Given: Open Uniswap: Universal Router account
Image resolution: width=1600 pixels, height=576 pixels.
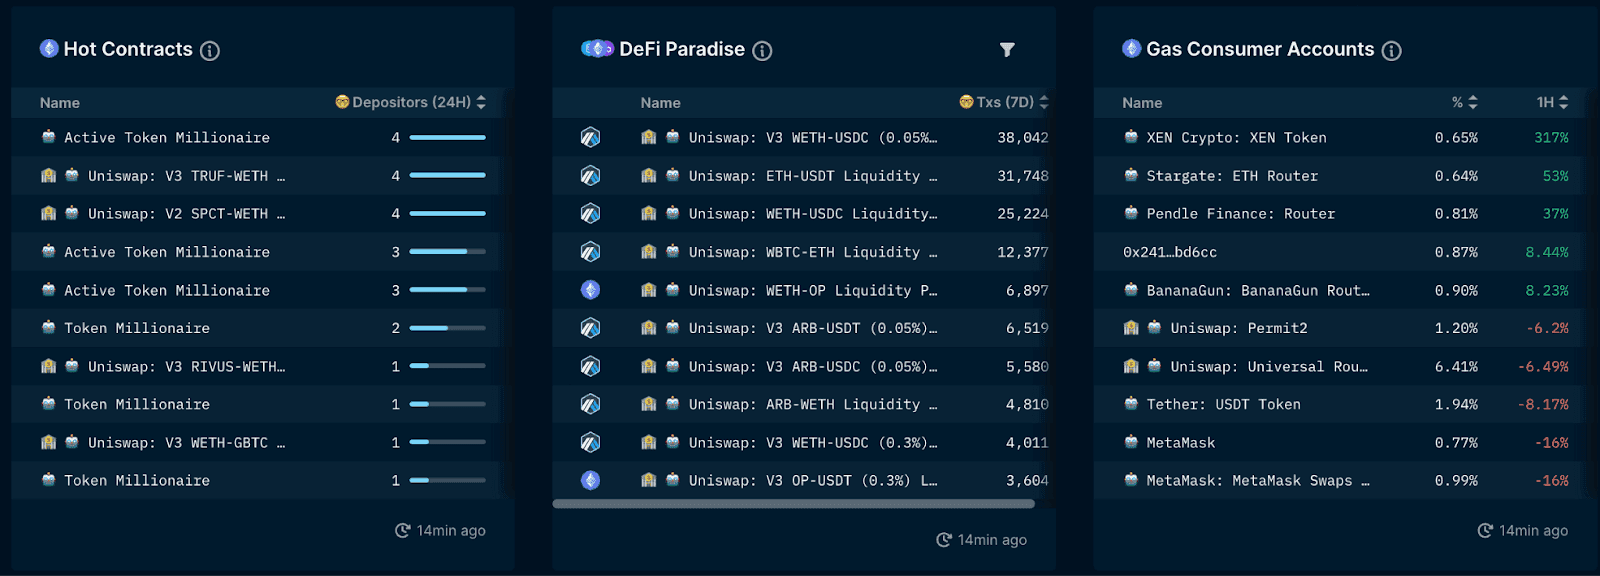Looking at the screenshot, I should [1269, 367].
